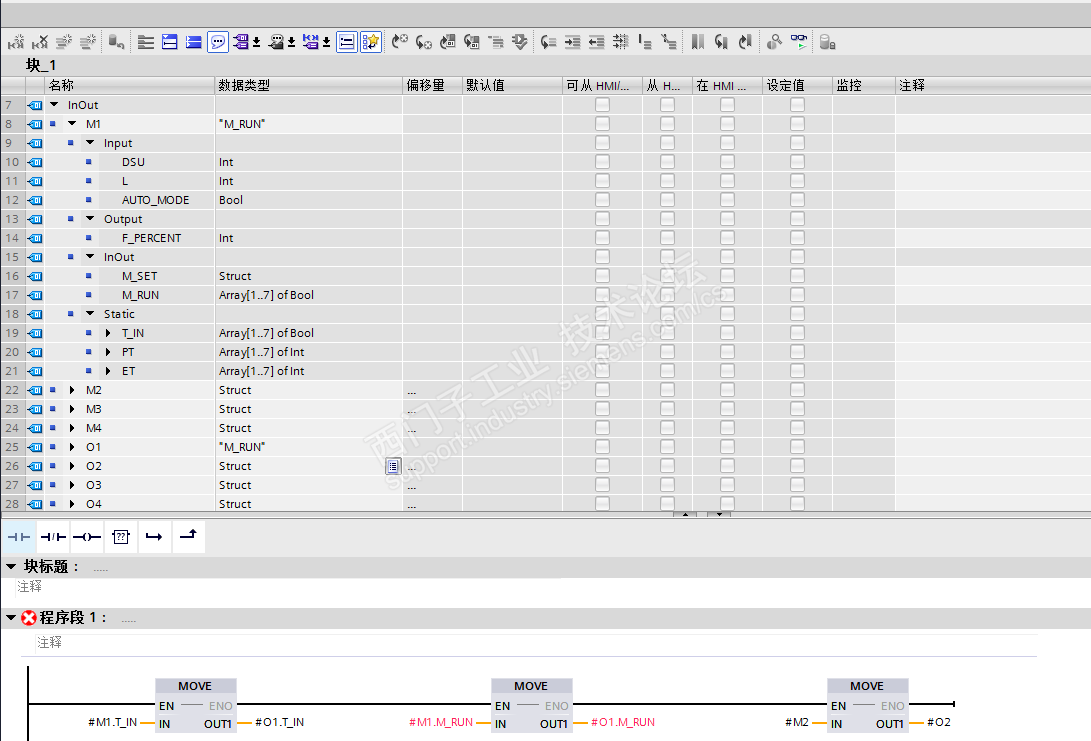Go to next bookmark icon
Screen dimensions: 1091x741
(x=721, y=42)
